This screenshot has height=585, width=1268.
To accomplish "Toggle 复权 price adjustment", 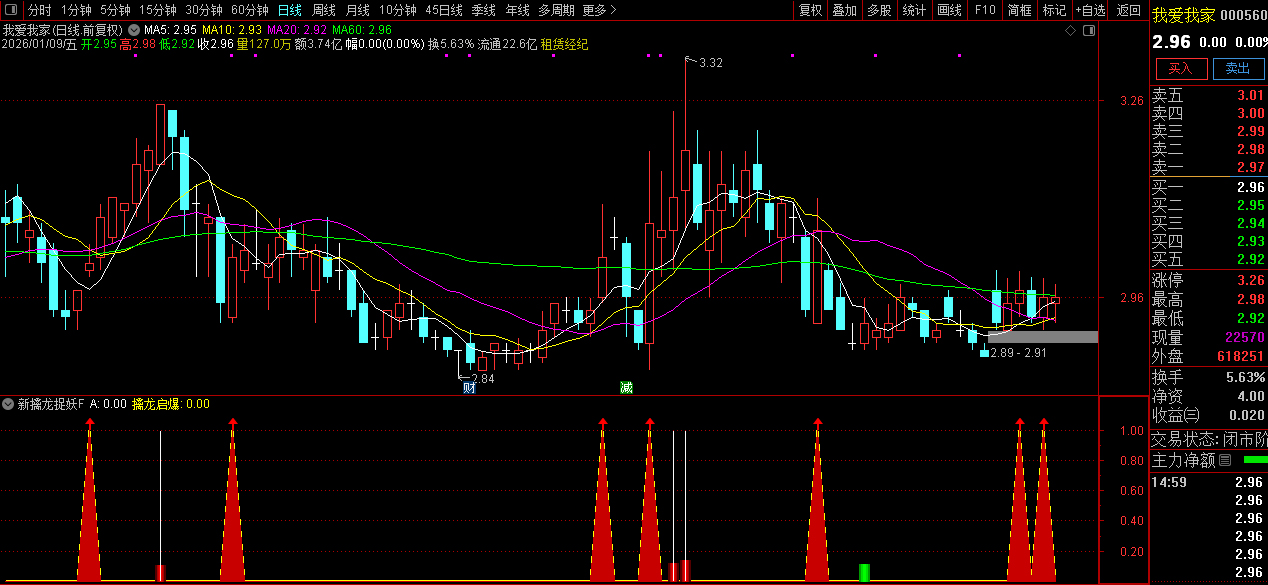I will (810, 10).
